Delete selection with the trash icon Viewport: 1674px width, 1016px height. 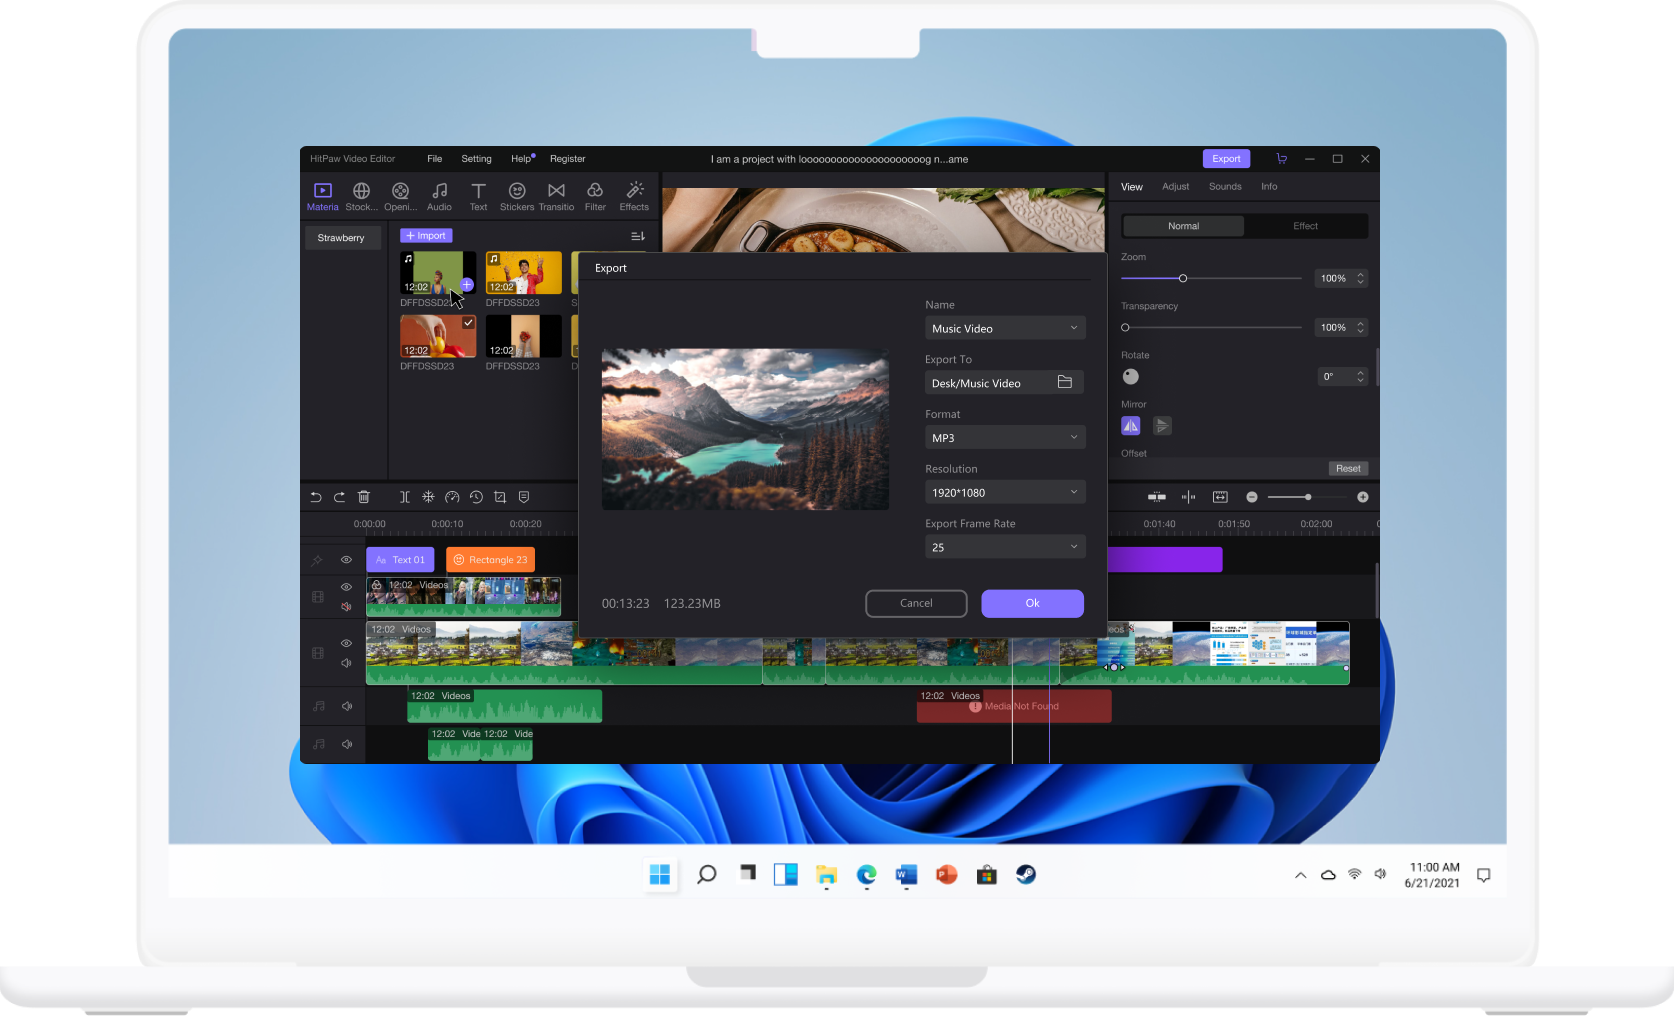click(x=364, y=497)
